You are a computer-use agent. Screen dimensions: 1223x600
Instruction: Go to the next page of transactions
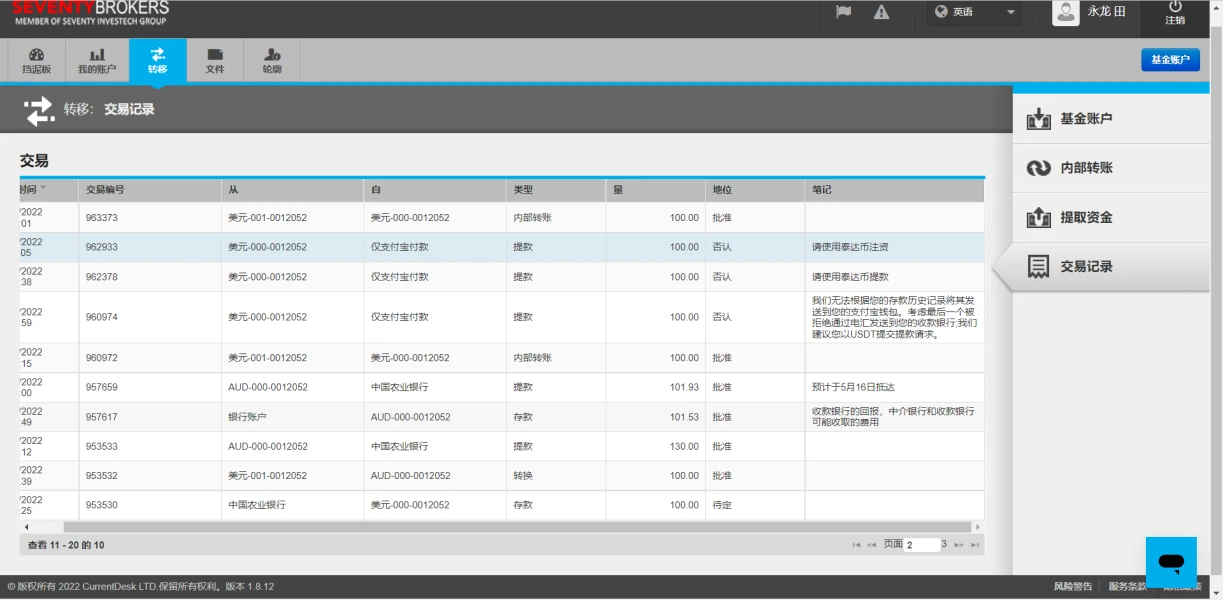click(x=958, y=545)
